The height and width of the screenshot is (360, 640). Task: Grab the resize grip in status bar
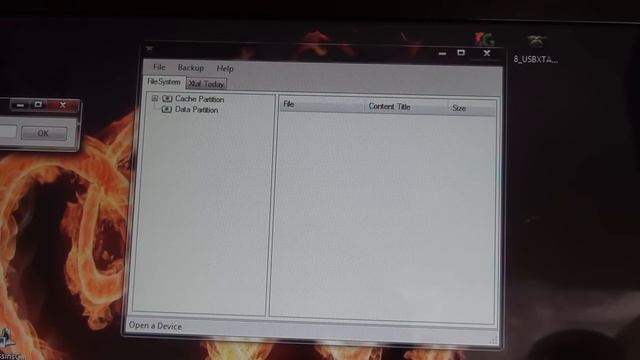(493, 340)
